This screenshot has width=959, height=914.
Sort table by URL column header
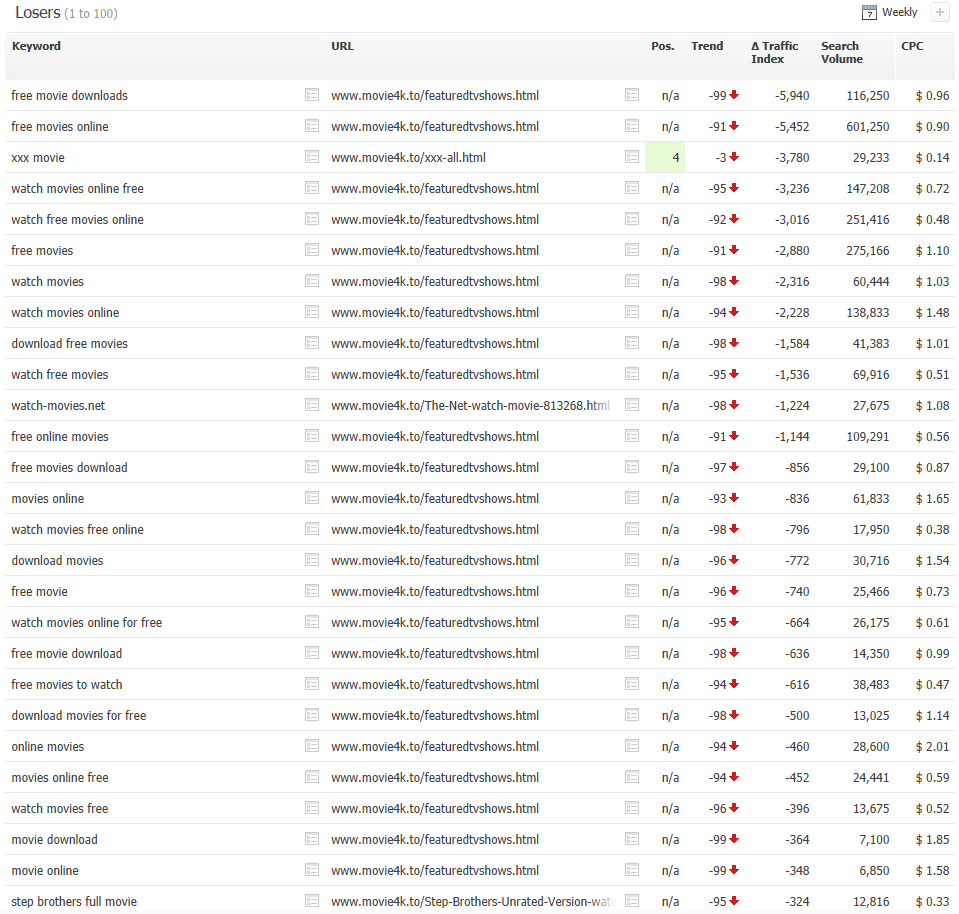coord(342,46)
